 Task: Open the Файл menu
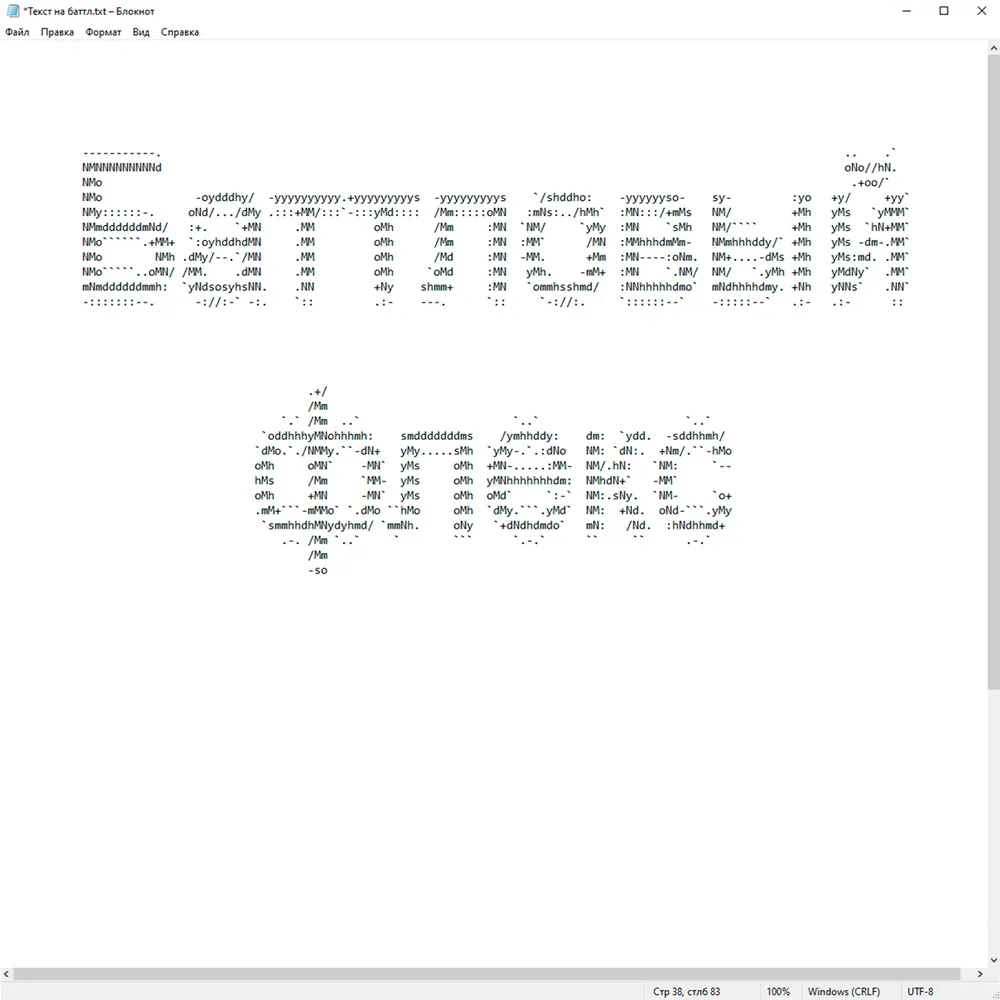click(x=17, y=32)
